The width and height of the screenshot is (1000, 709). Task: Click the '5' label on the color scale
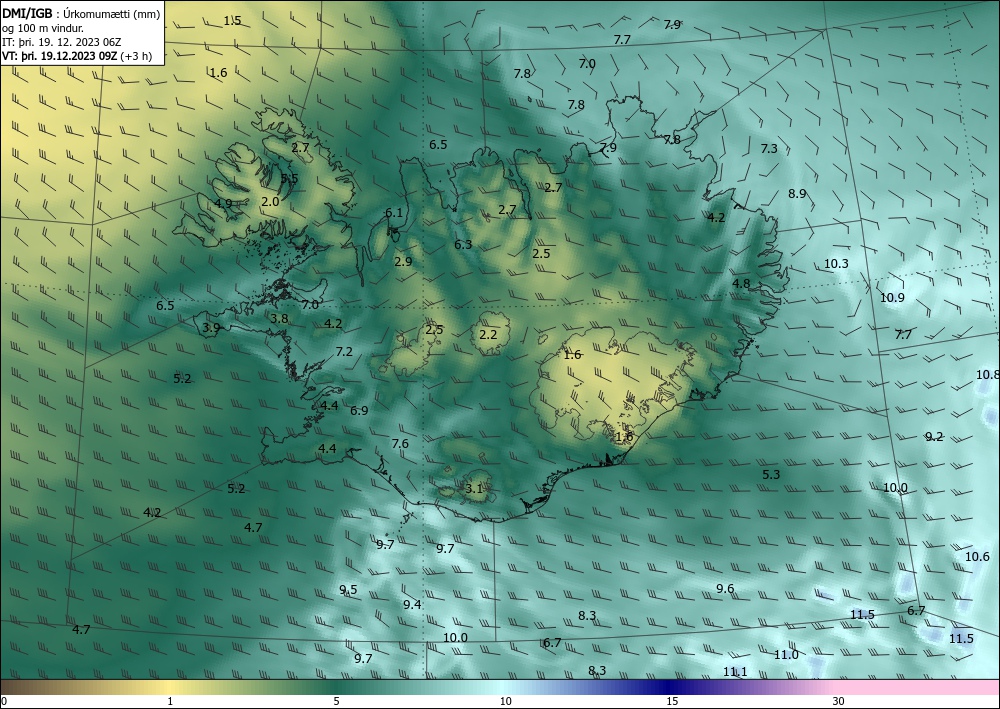[336, 701]
